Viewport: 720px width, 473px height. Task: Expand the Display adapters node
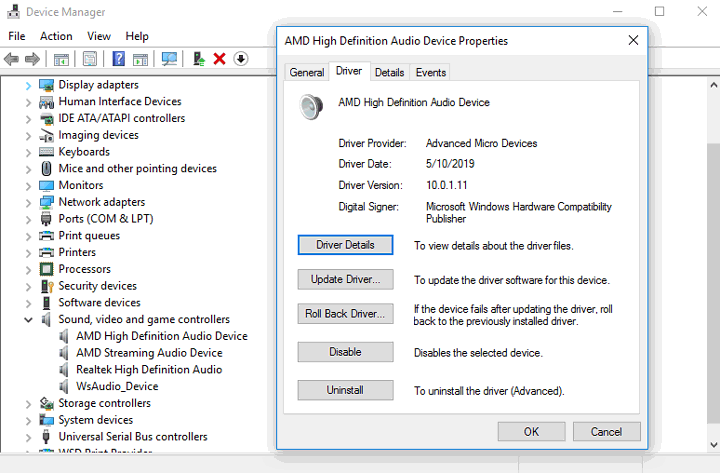[28, 85]
